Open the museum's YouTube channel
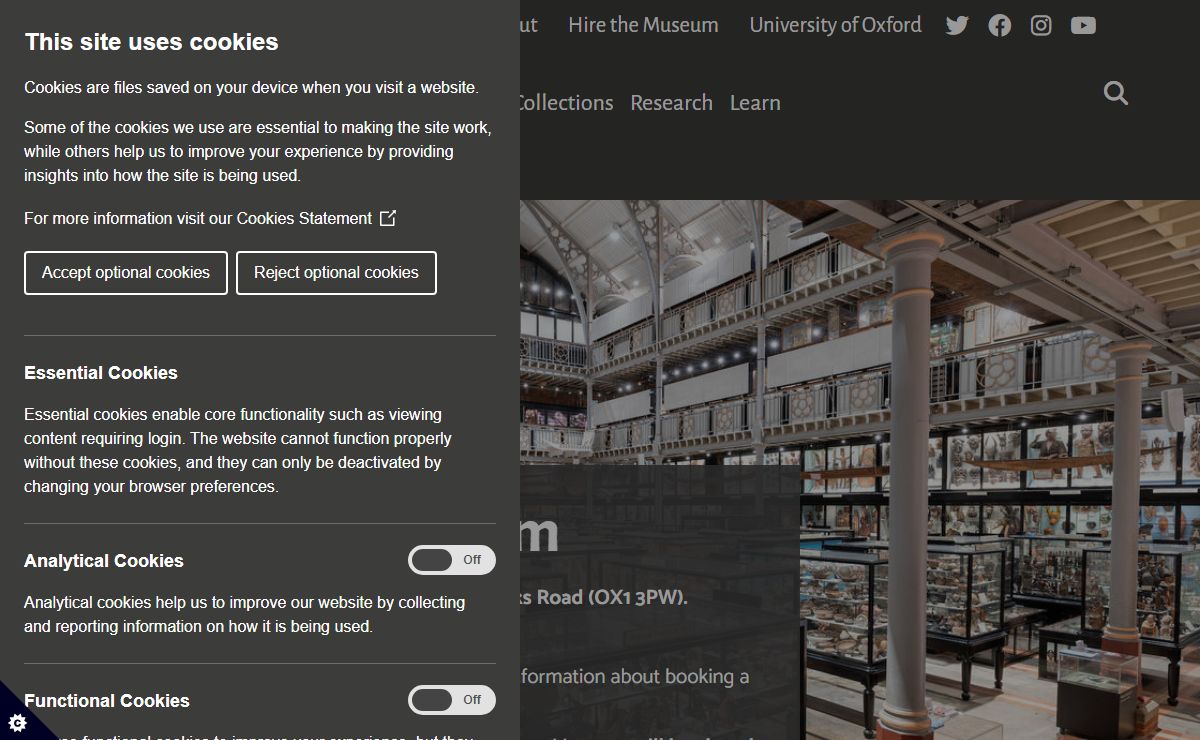1200x740 pixels. (1083, 26)
